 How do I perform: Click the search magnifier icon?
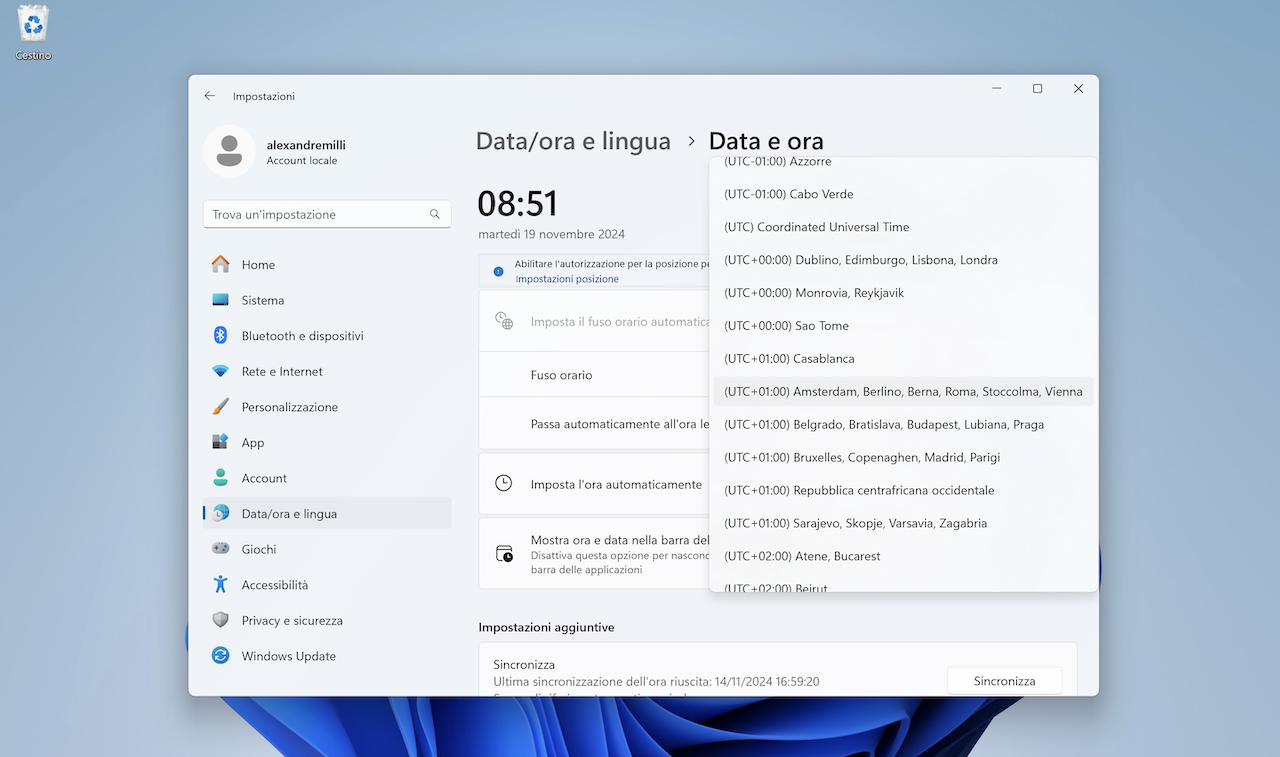pyautogui.click(x=435, y=214)
